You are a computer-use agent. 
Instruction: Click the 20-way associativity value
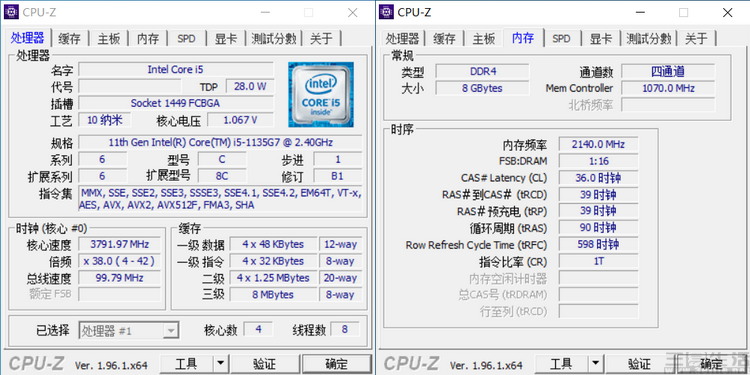(x=341, y=278)
